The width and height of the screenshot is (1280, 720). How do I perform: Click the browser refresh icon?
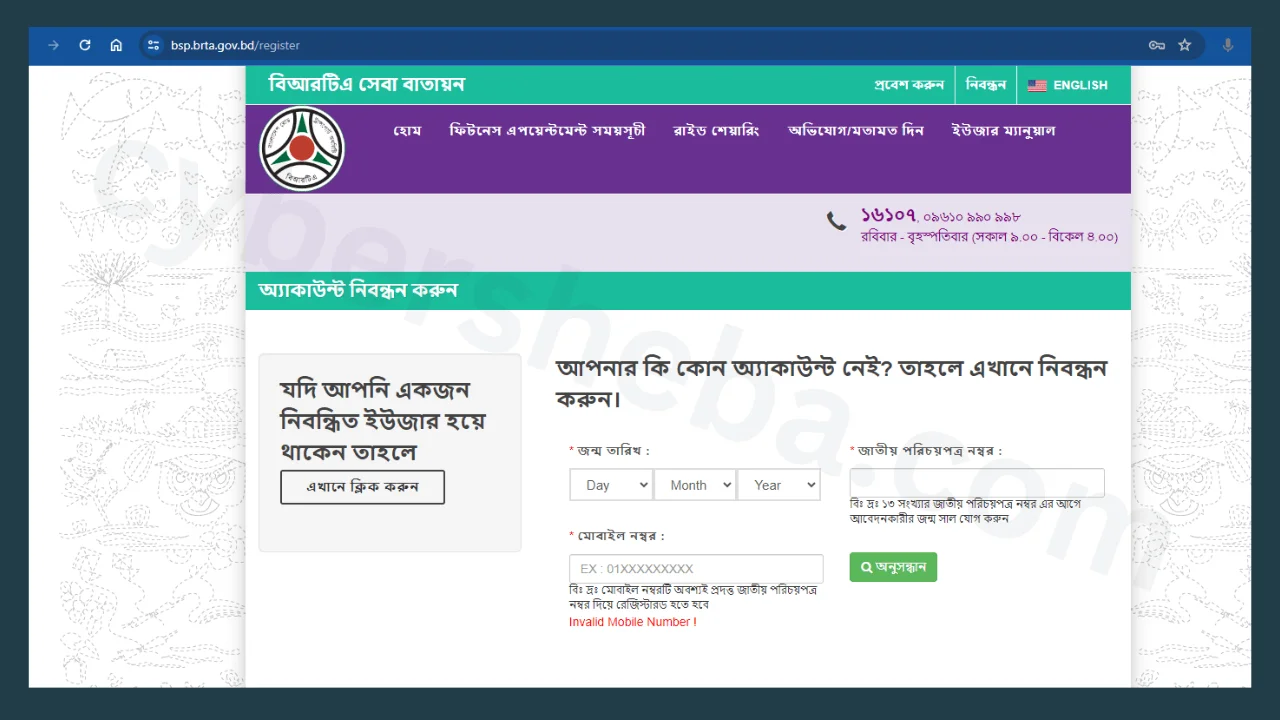point(84,45)
